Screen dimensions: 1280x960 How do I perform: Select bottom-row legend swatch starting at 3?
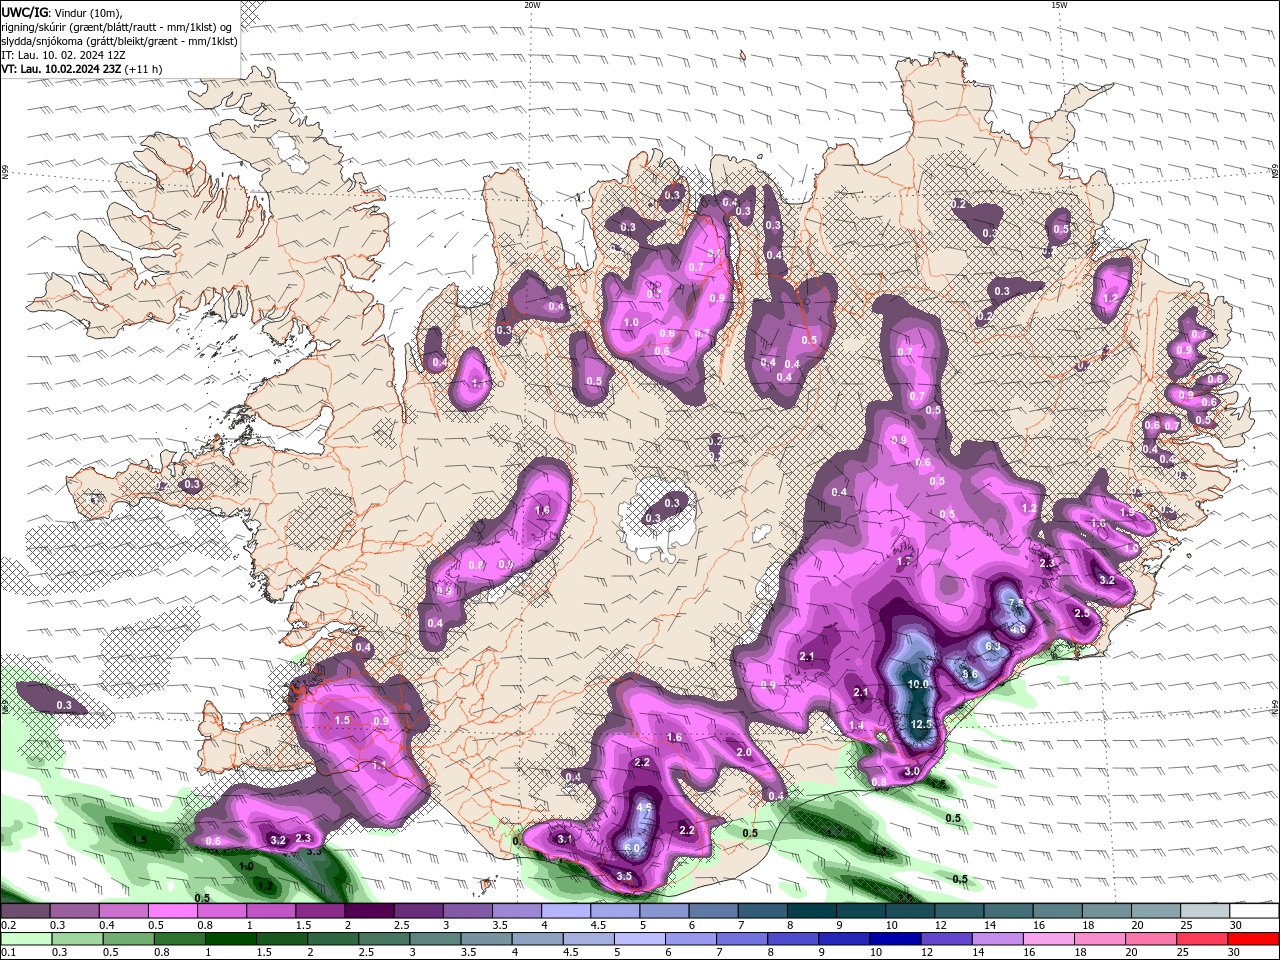tap(433, 938)
